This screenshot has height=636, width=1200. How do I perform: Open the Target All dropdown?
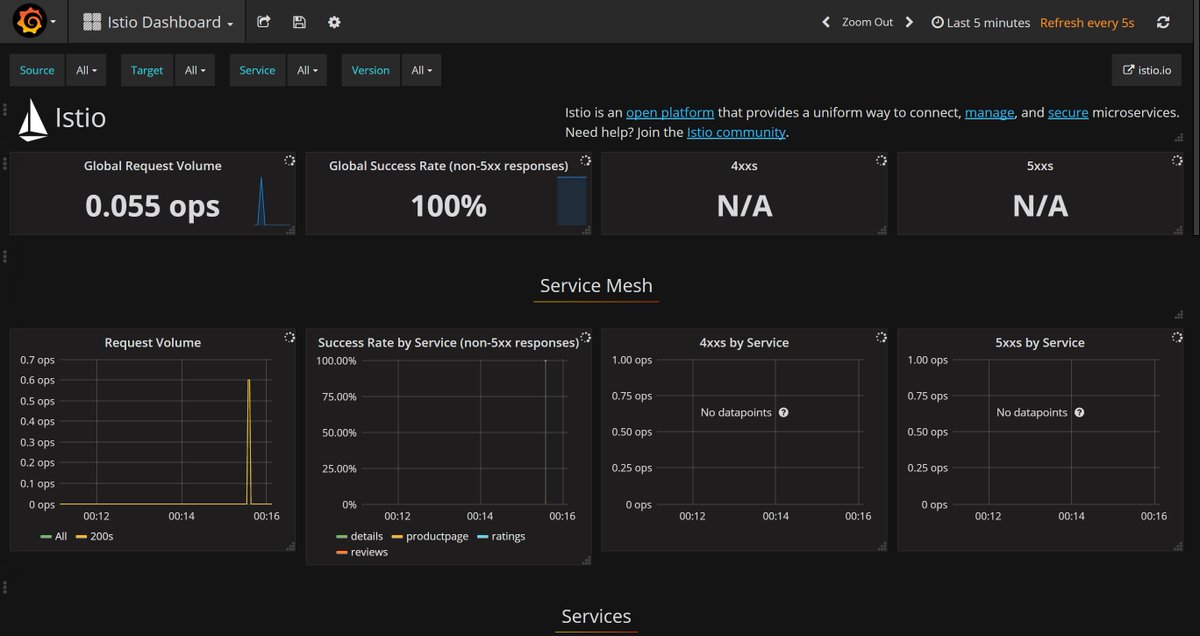(x=195, y=70)
